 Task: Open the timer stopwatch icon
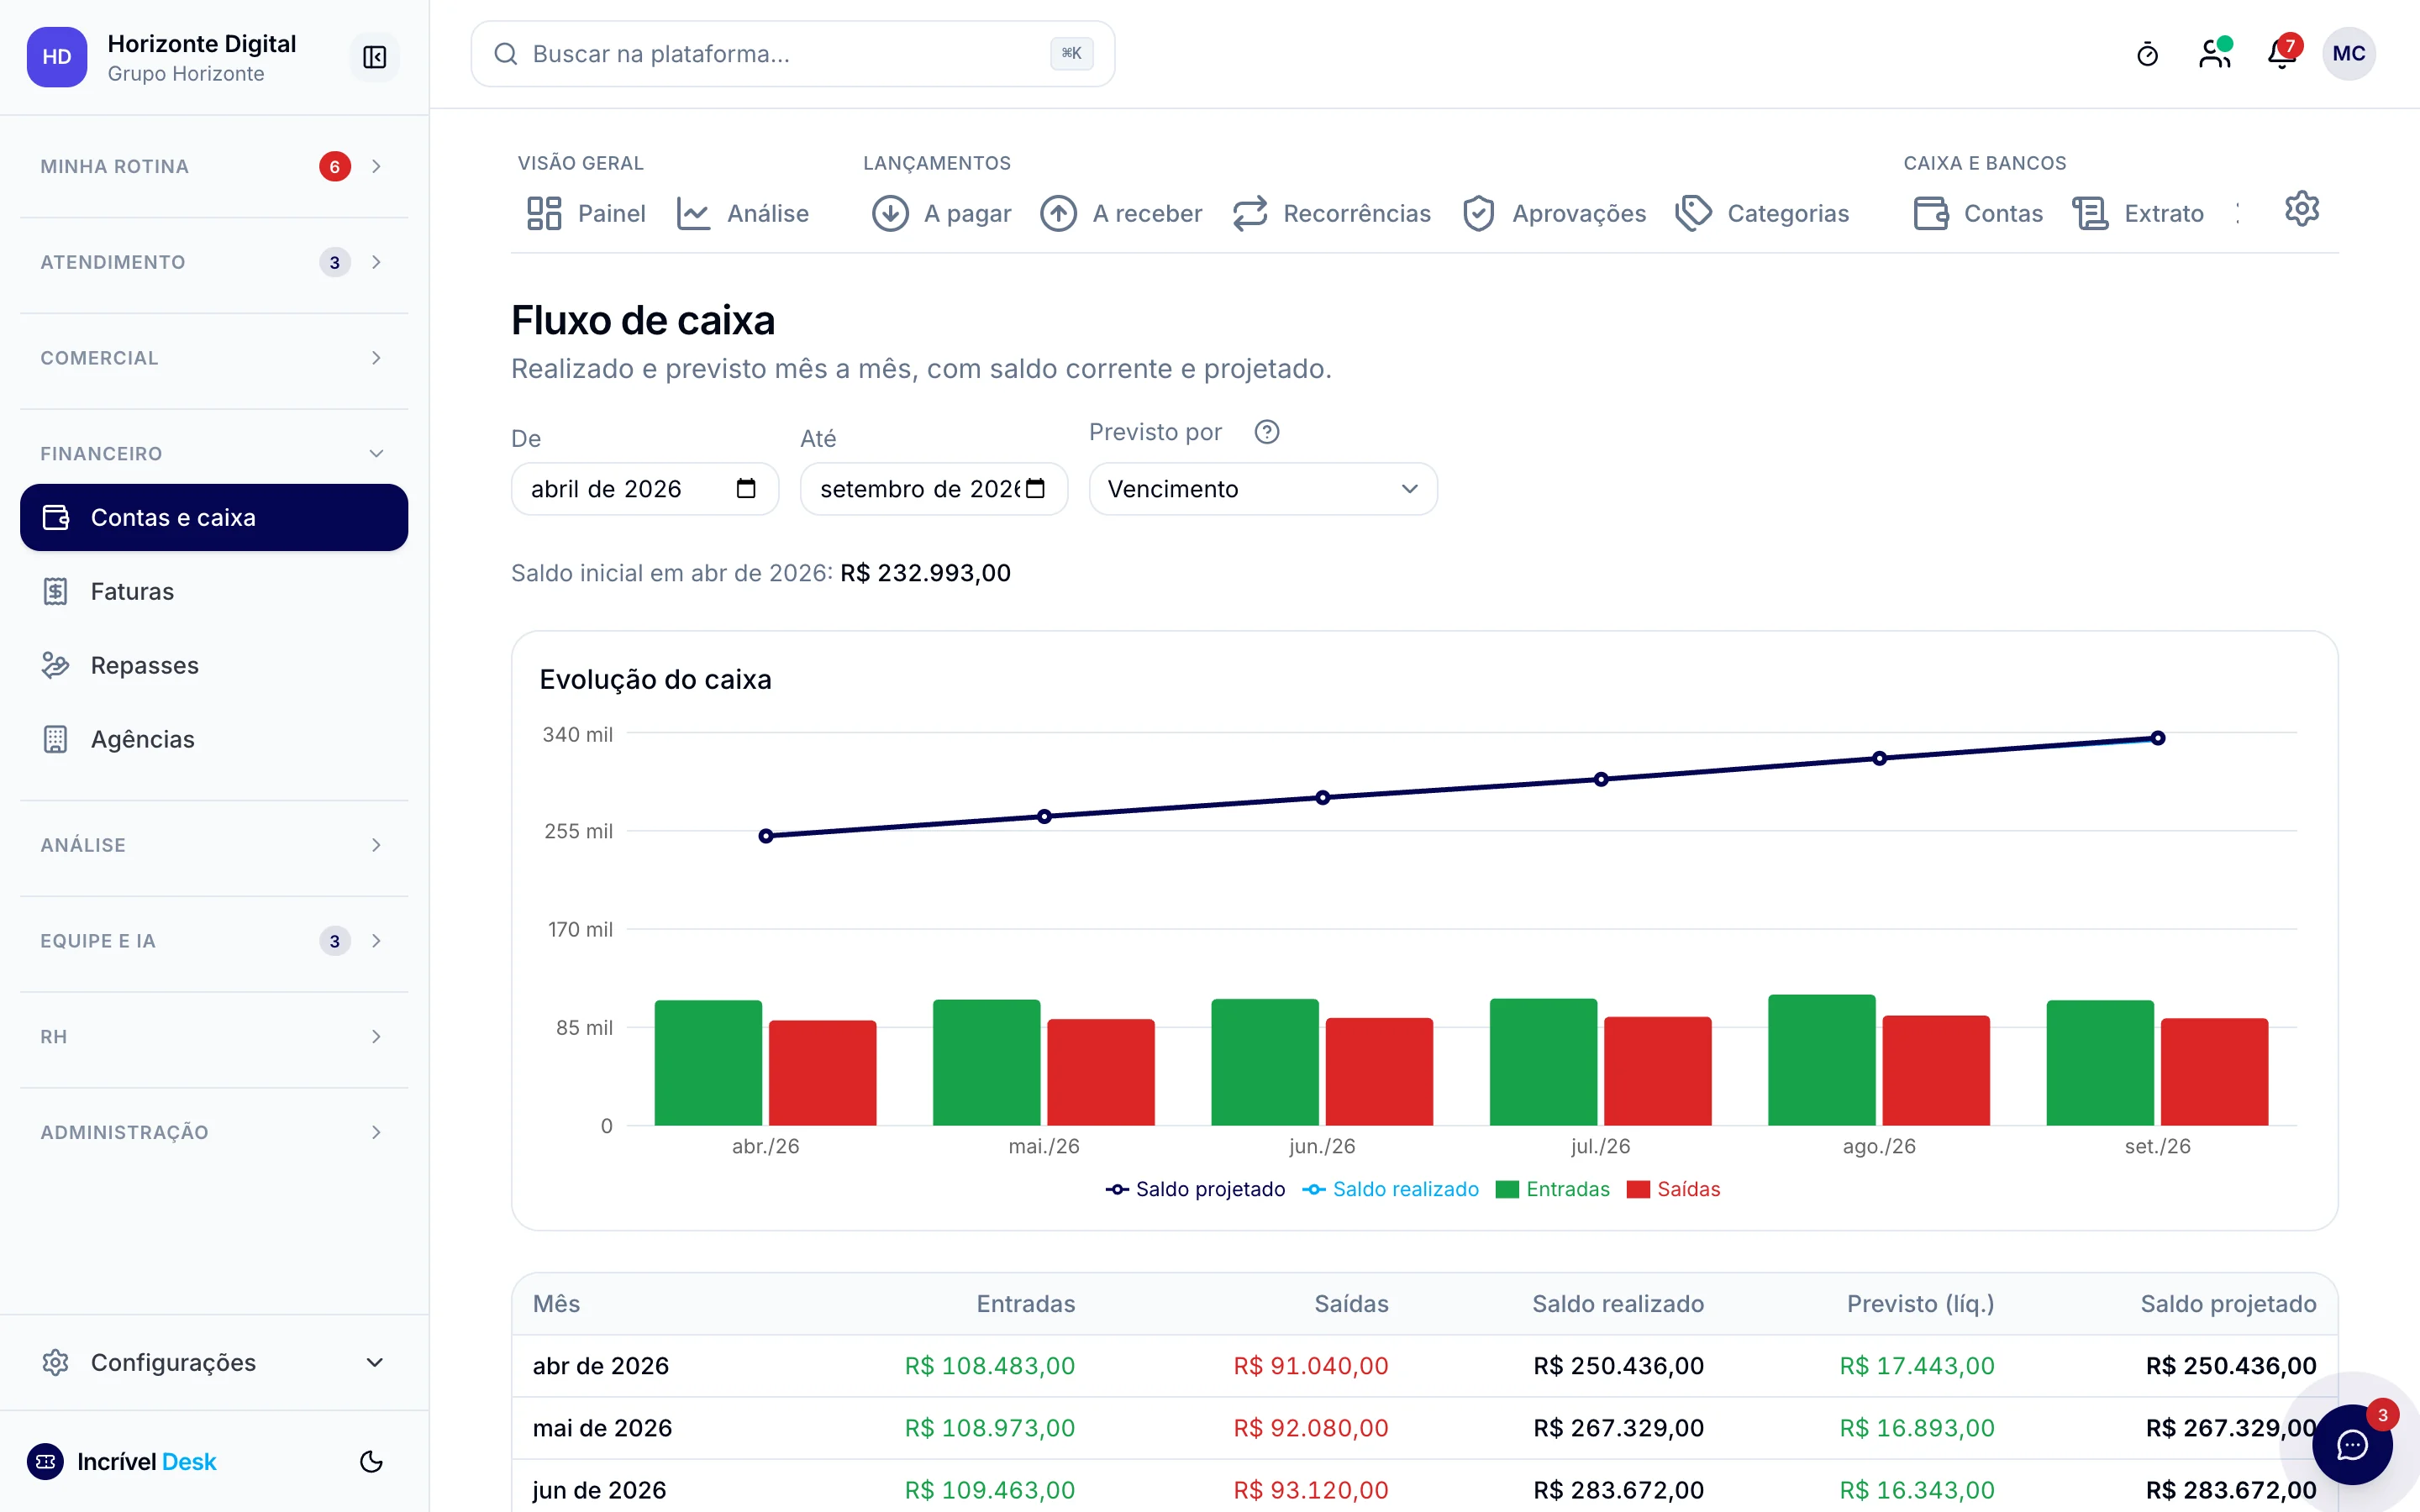(x=2147, y=54)
